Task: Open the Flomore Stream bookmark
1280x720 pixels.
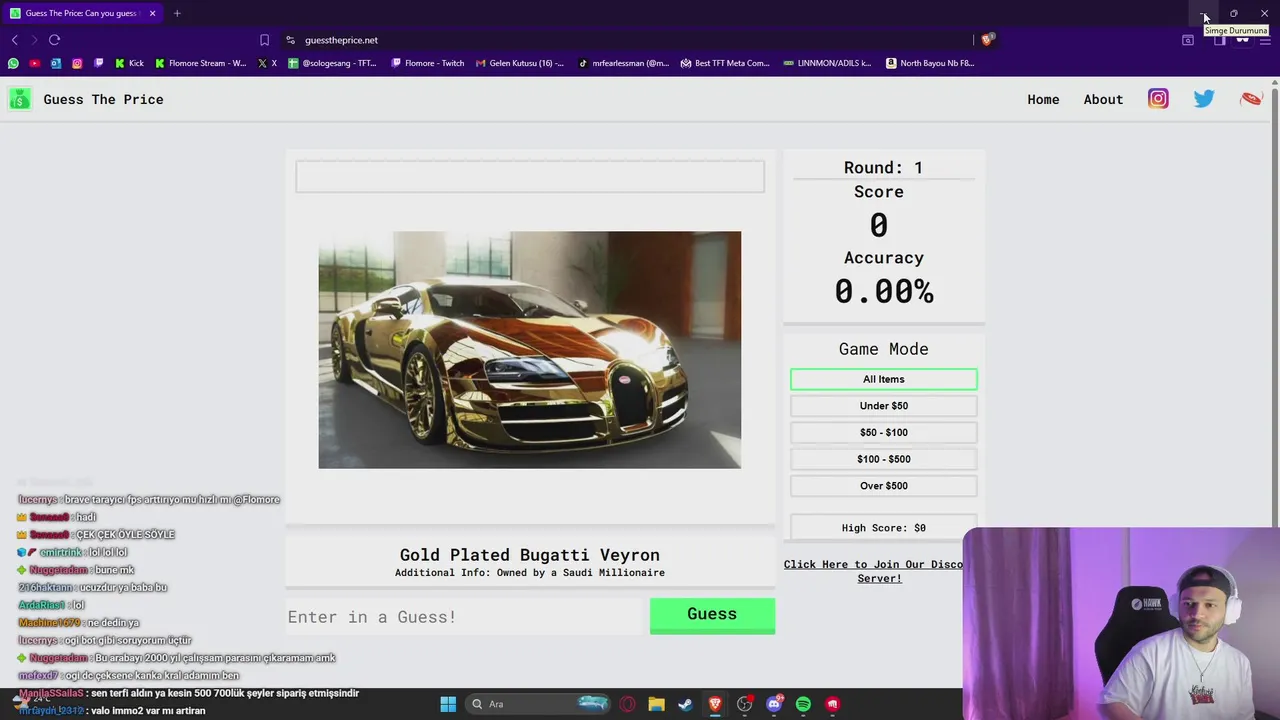Action: tap(201, 63)
